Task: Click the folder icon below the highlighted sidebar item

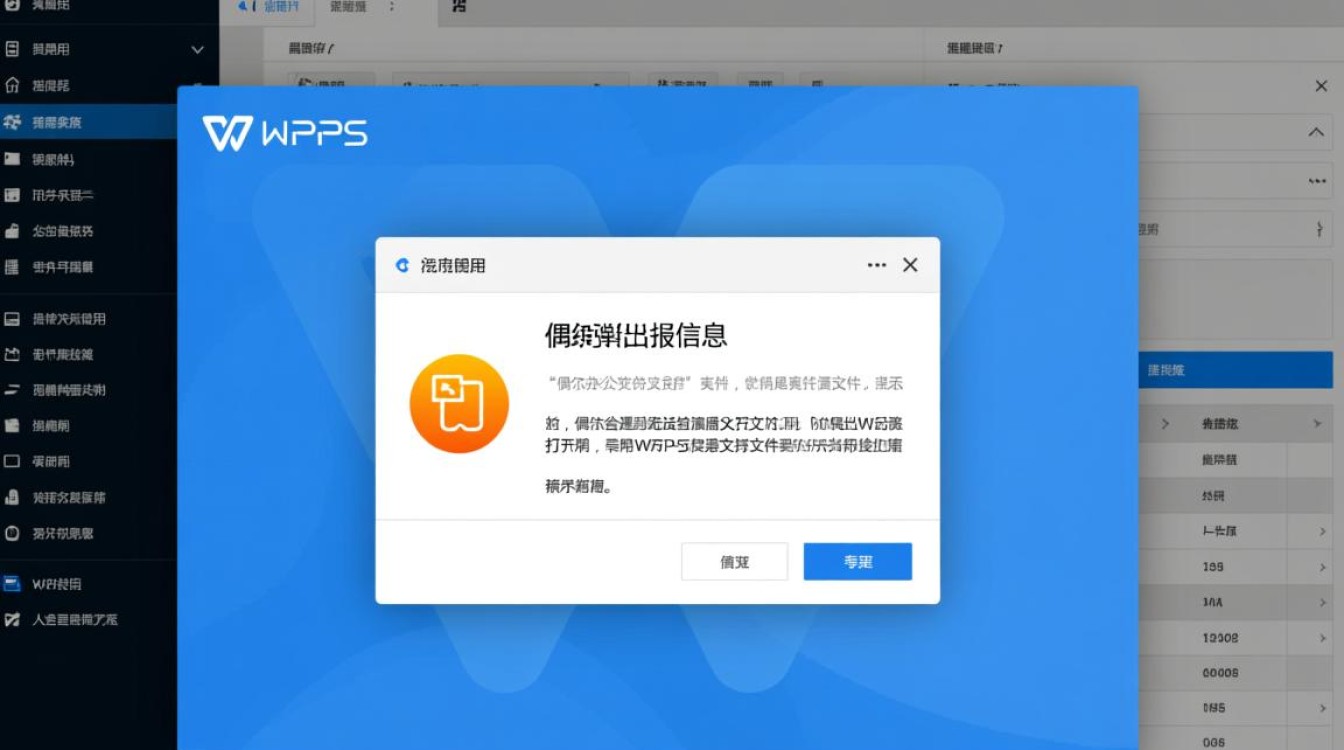Action: (x=12, y=158)
